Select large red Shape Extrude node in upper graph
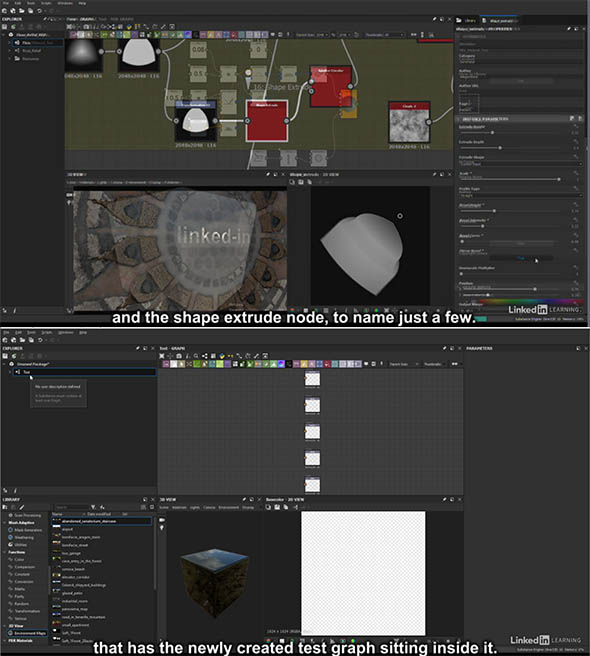 [267, 121]
